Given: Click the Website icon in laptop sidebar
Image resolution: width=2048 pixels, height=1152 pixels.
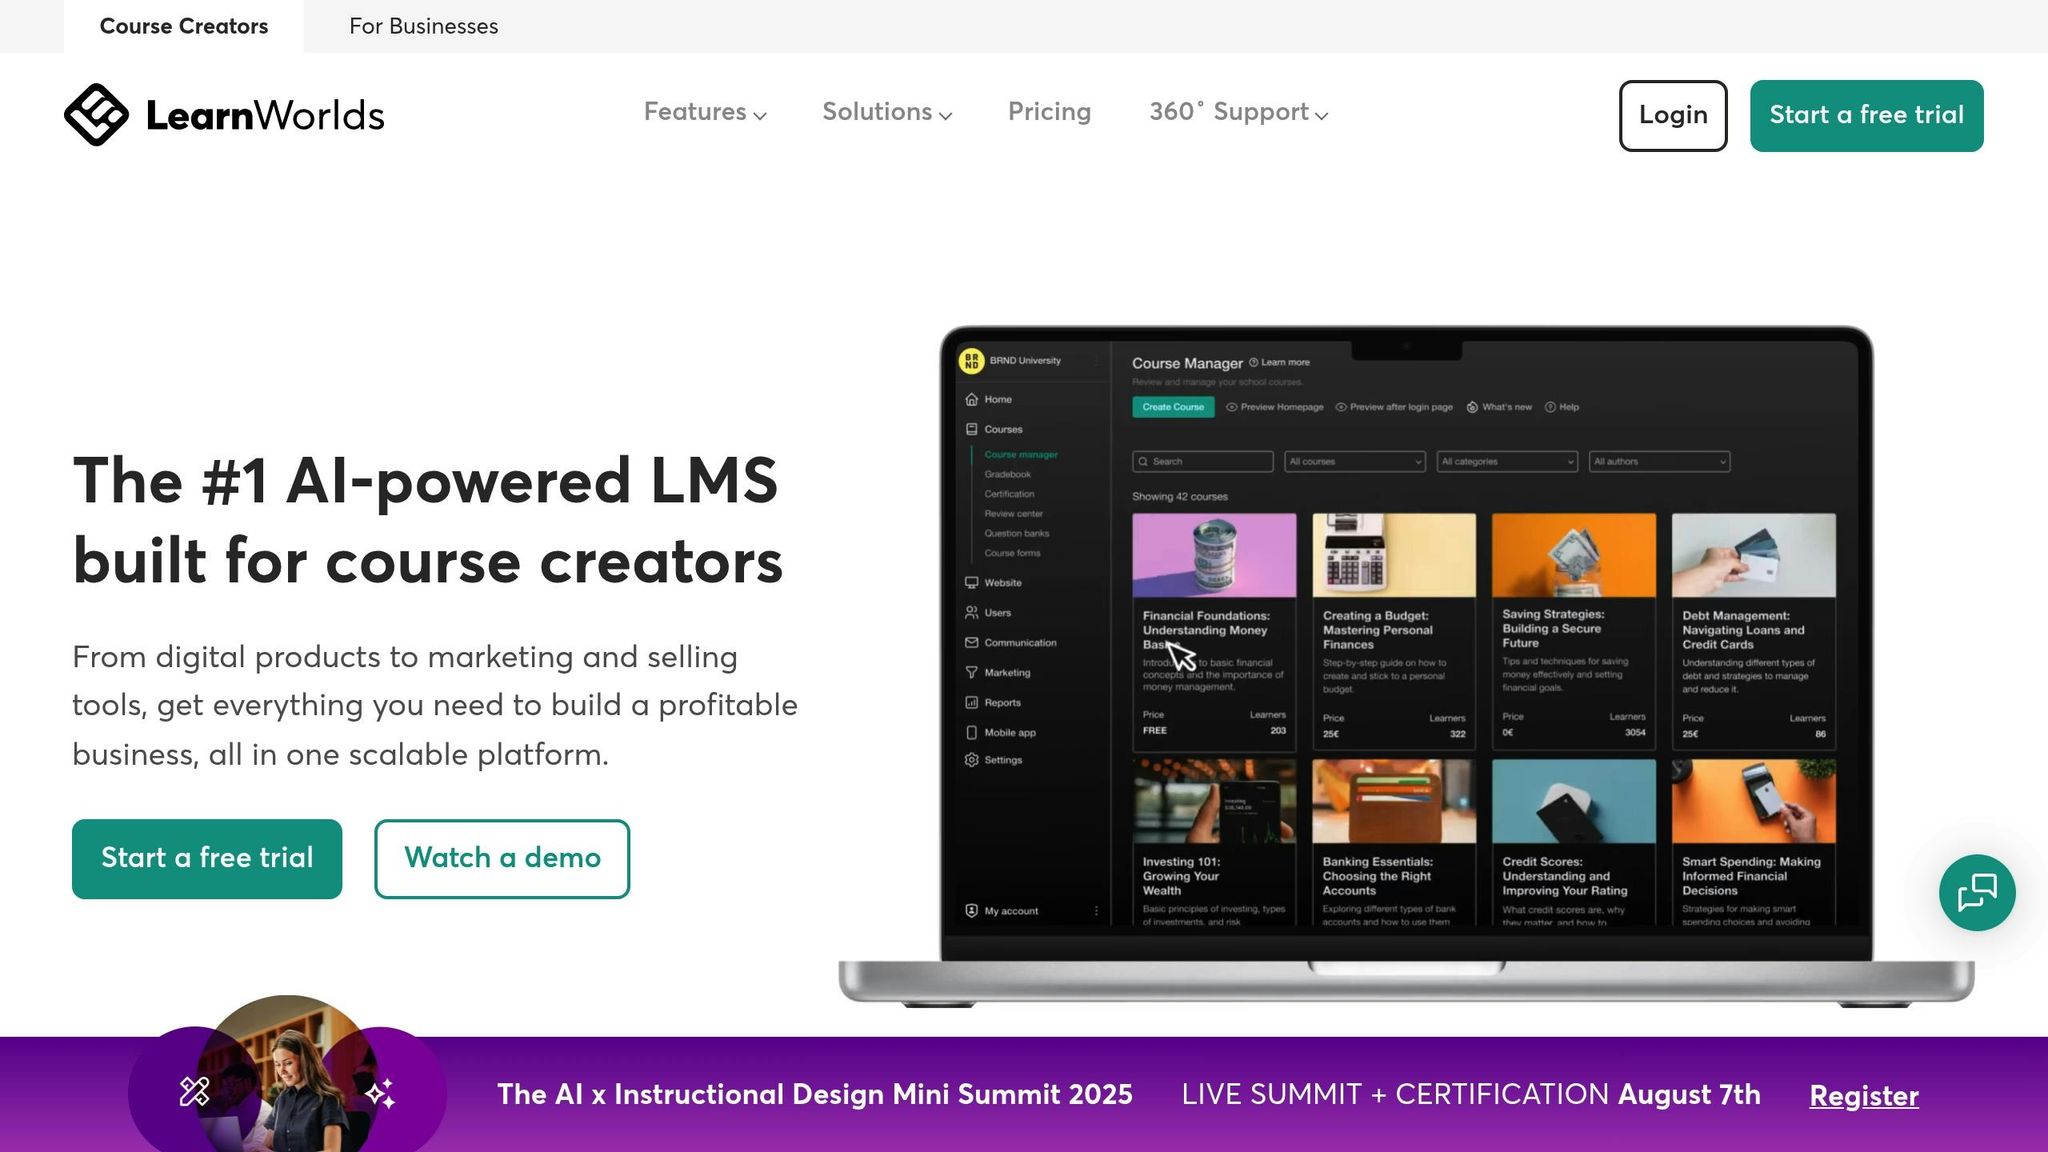Looking at the screenshot, I should pyautogui.click(x=971, y=582).
